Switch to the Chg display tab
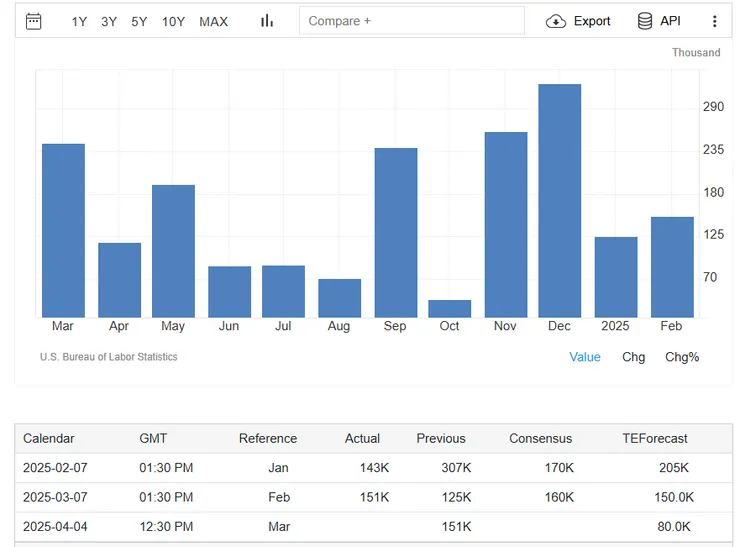The width and height of the screenshot is (740, 547). point(633,357)
